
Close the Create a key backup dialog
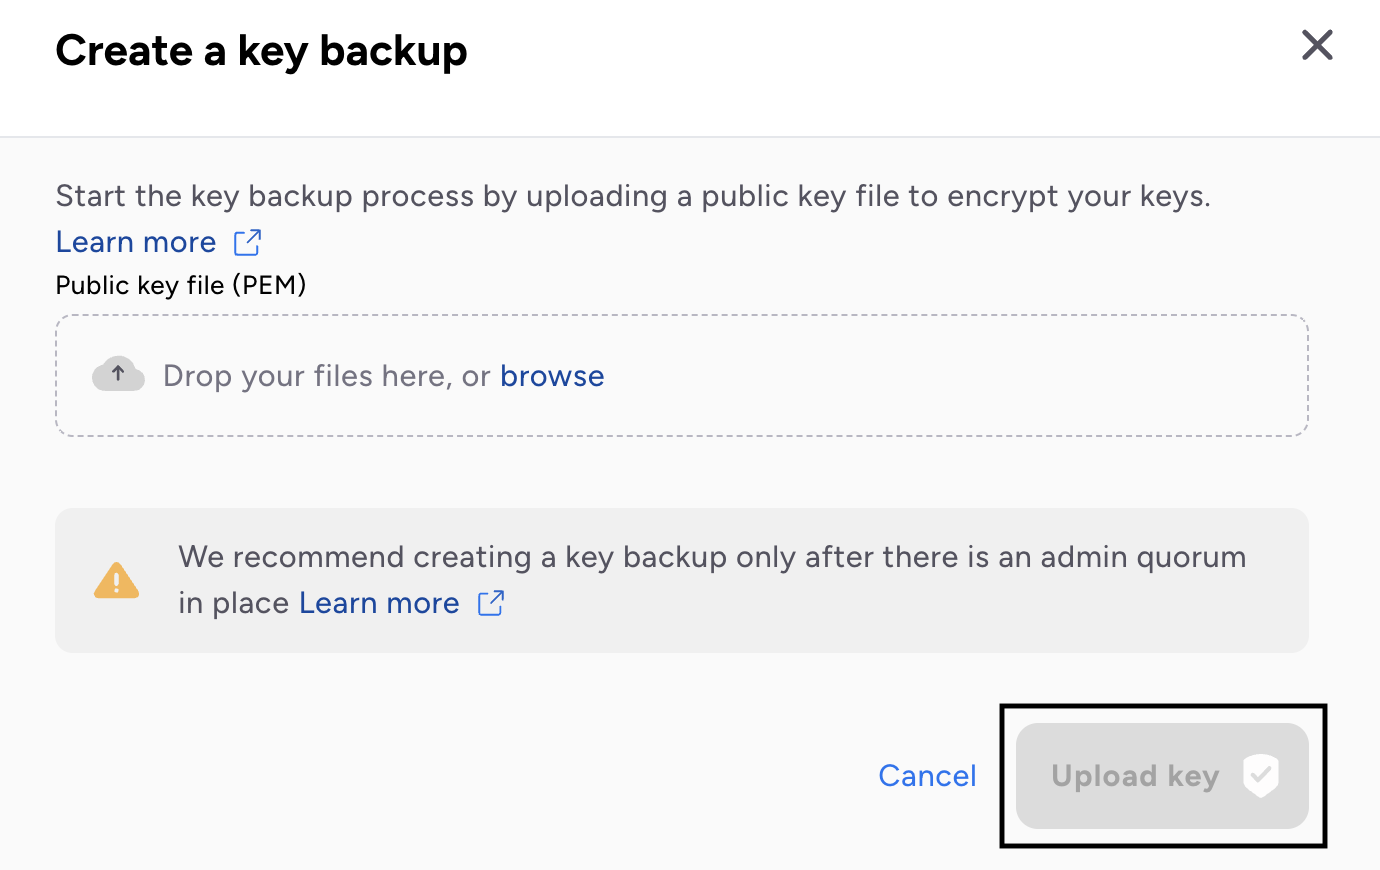coord(1317,45)
